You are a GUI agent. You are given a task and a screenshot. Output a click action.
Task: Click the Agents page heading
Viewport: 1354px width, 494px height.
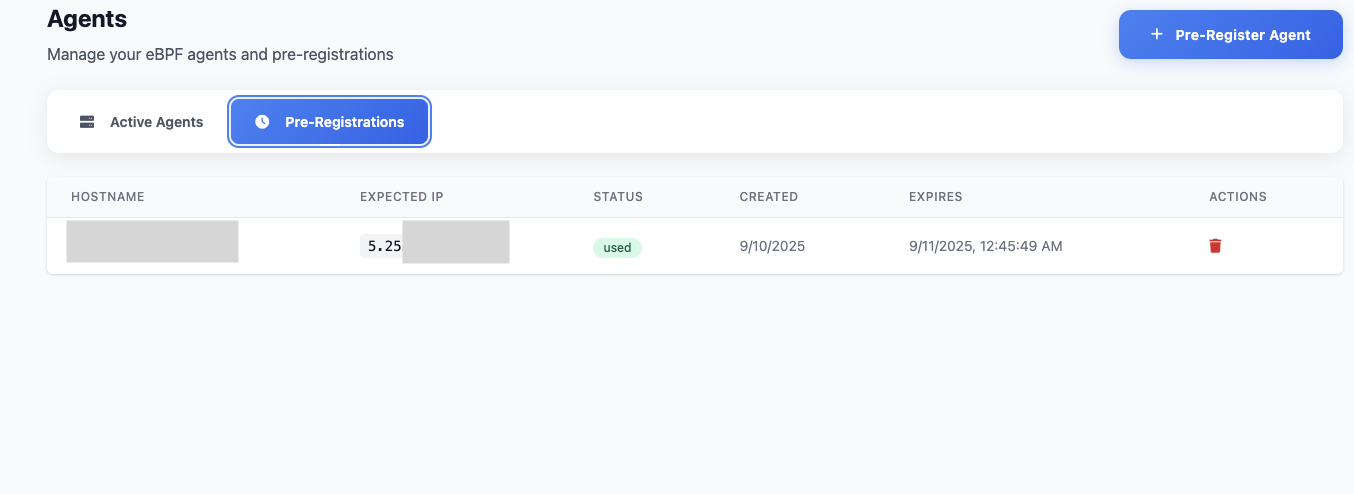pos(87,18)
